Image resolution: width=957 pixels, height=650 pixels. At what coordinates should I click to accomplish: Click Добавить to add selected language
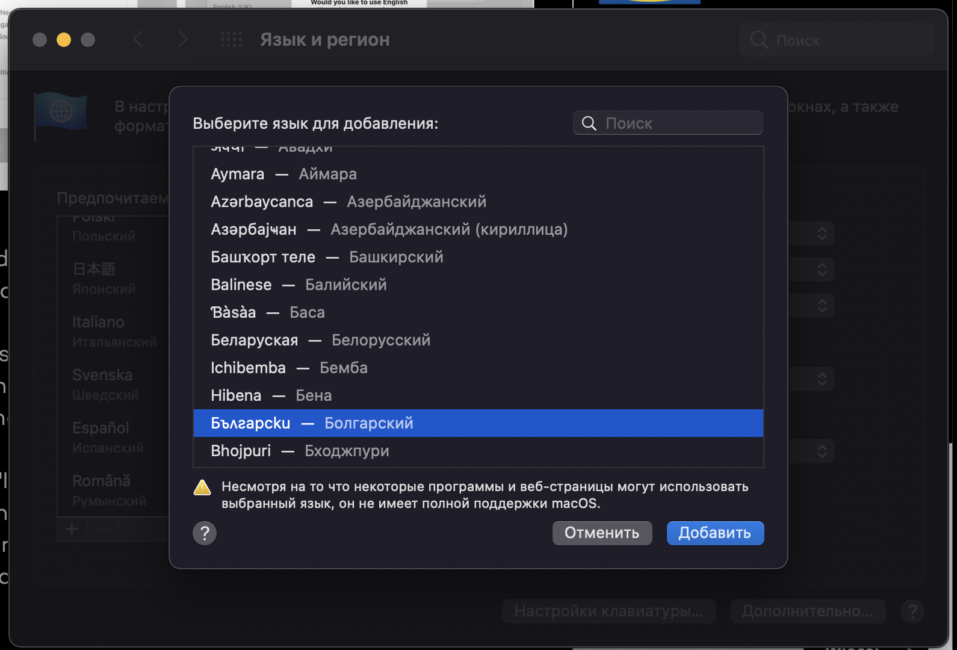click(715, 533)
